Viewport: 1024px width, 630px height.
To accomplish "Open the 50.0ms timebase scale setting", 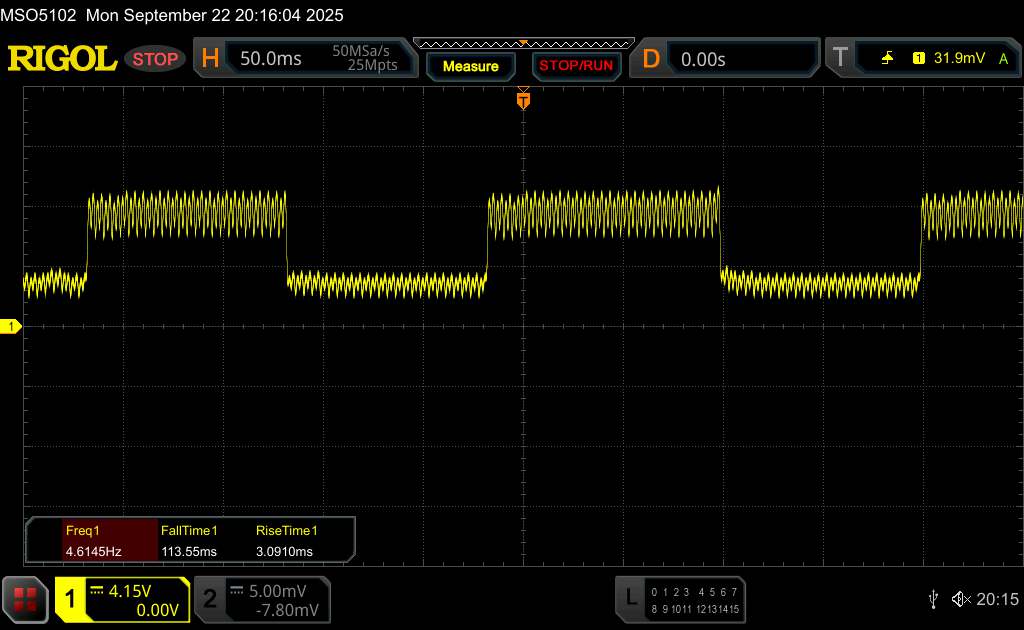I will [271, 59].
